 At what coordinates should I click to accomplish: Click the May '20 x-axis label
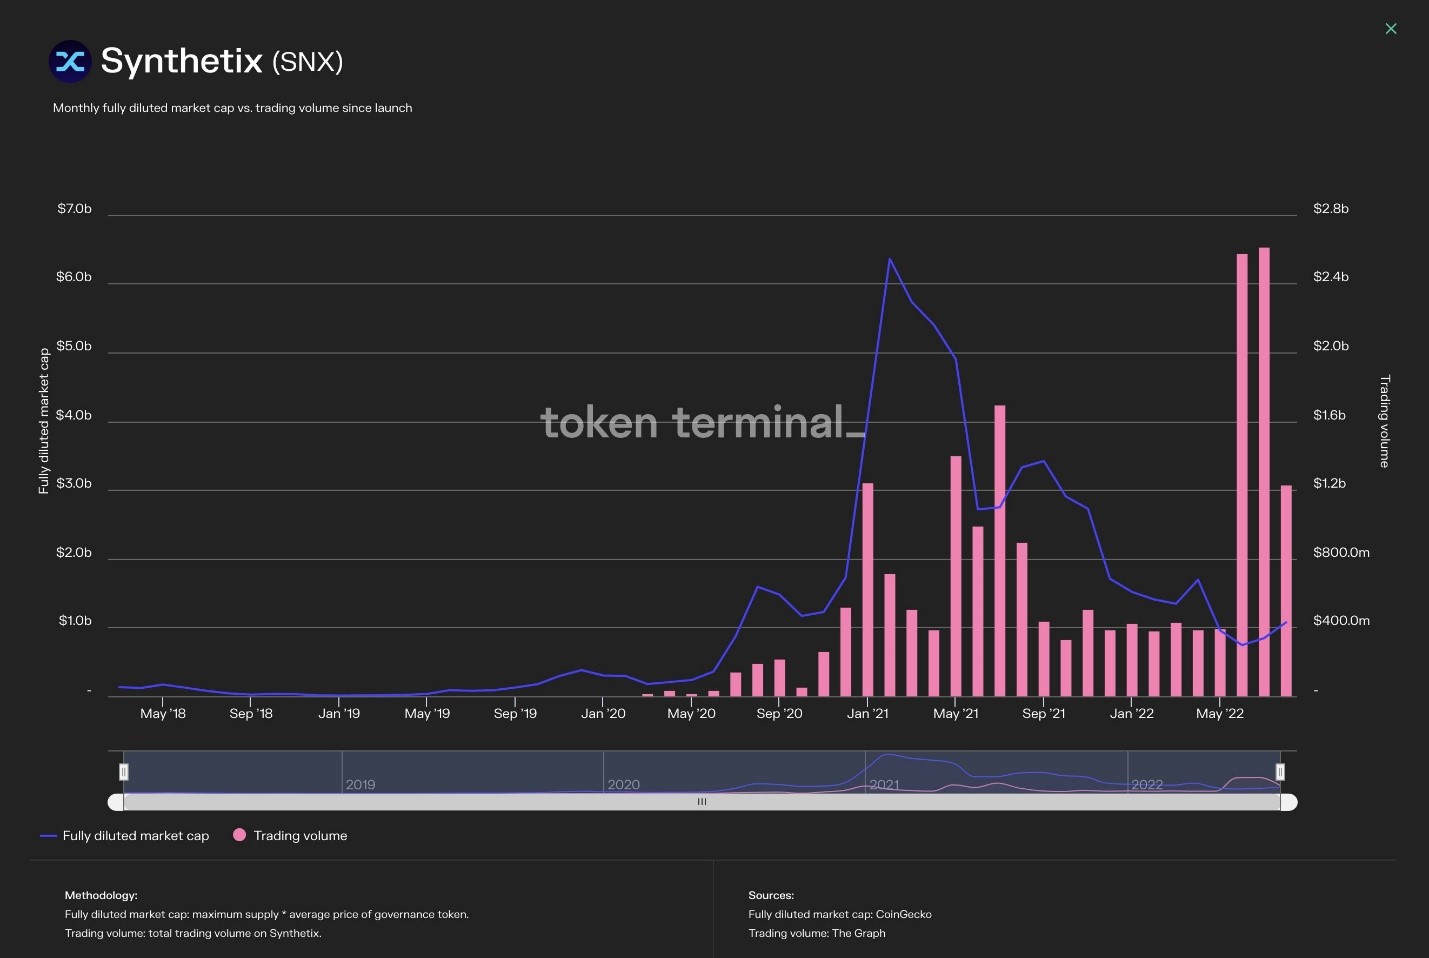[691, 714]
